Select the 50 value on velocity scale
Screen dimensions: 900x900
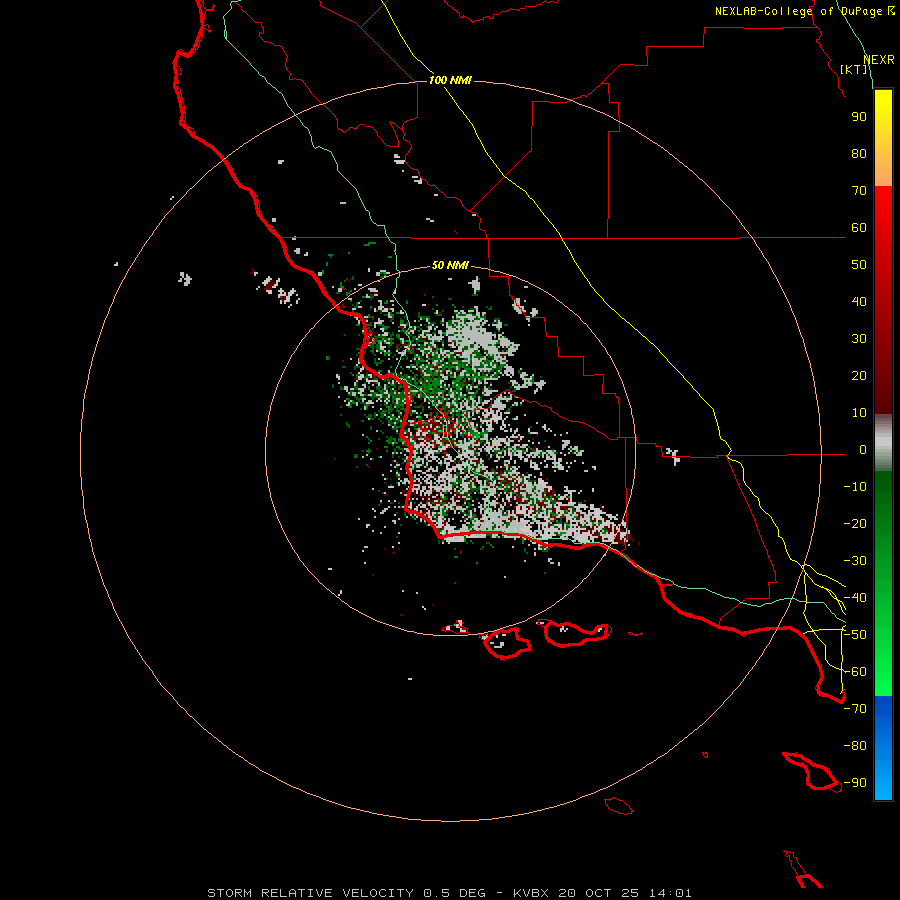click(x=859, y=265)
